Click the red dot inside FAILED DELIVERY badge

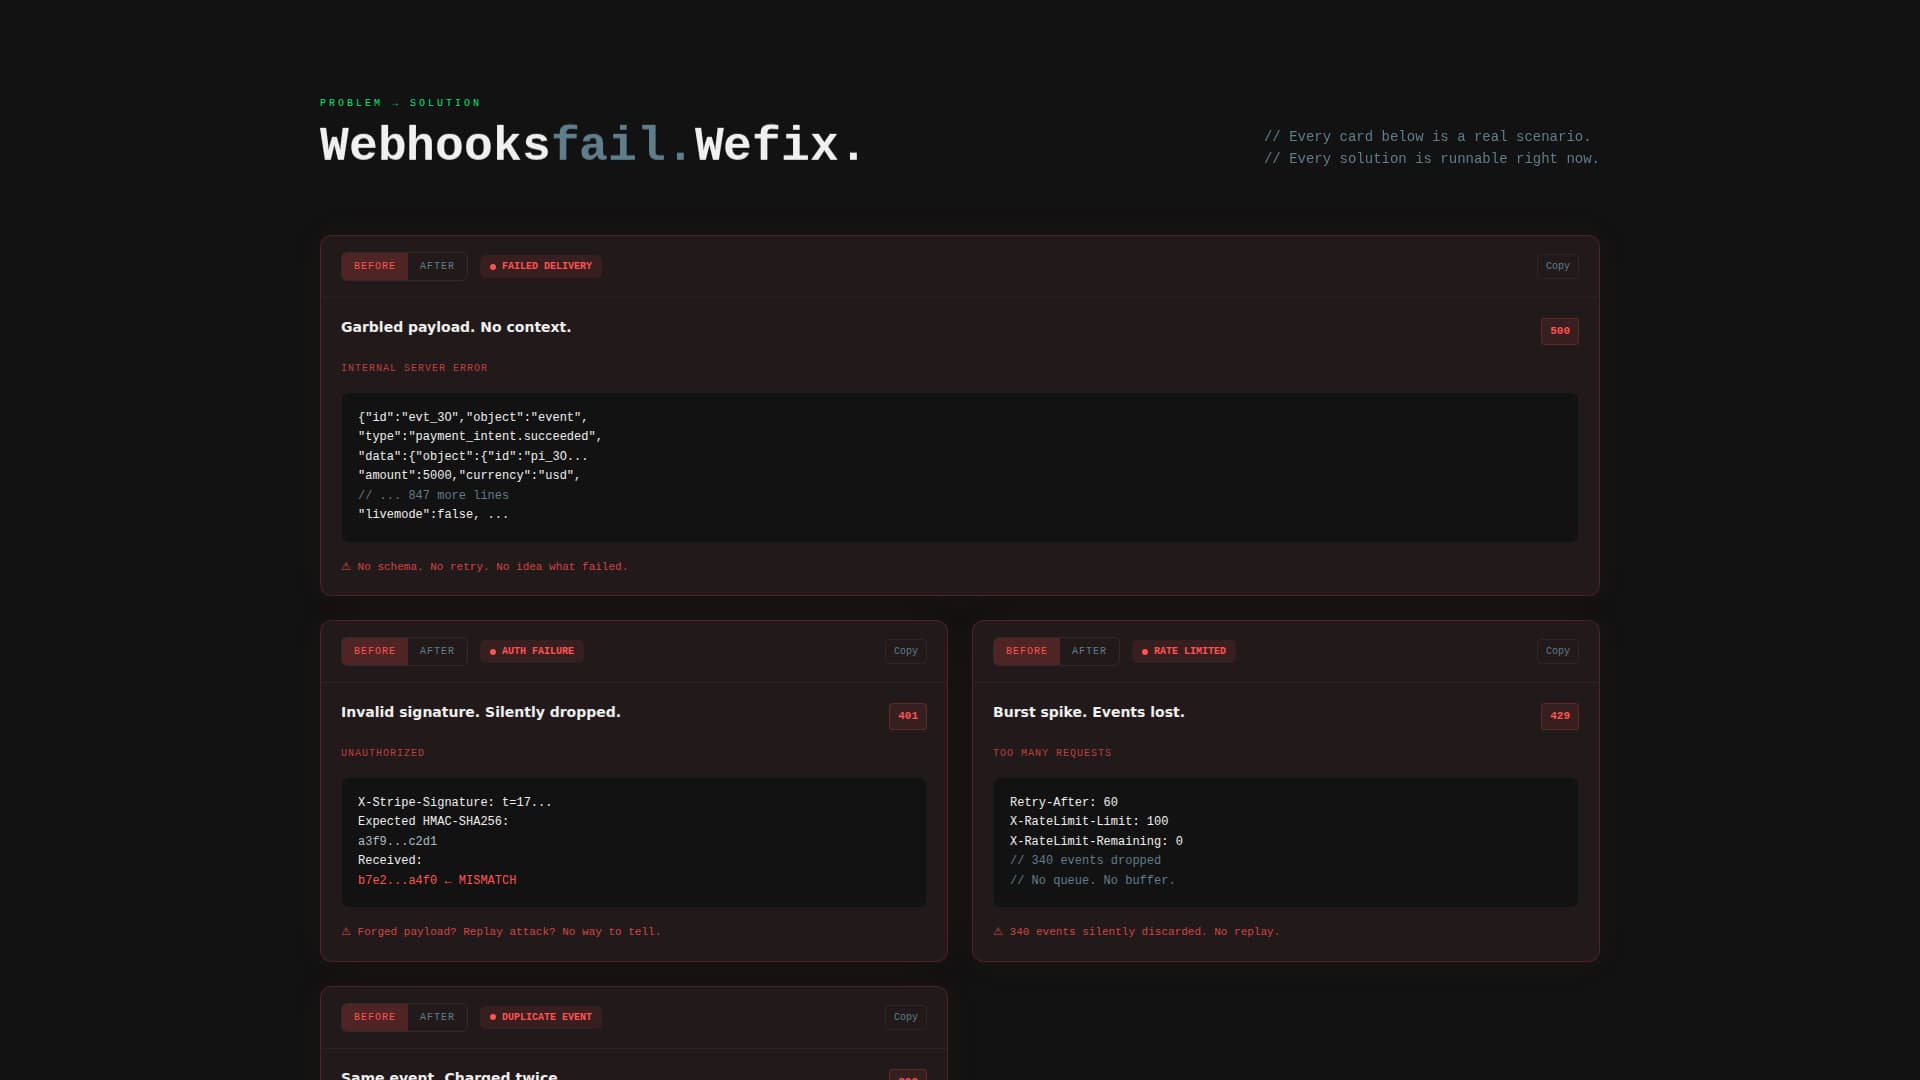coord(492,266)
